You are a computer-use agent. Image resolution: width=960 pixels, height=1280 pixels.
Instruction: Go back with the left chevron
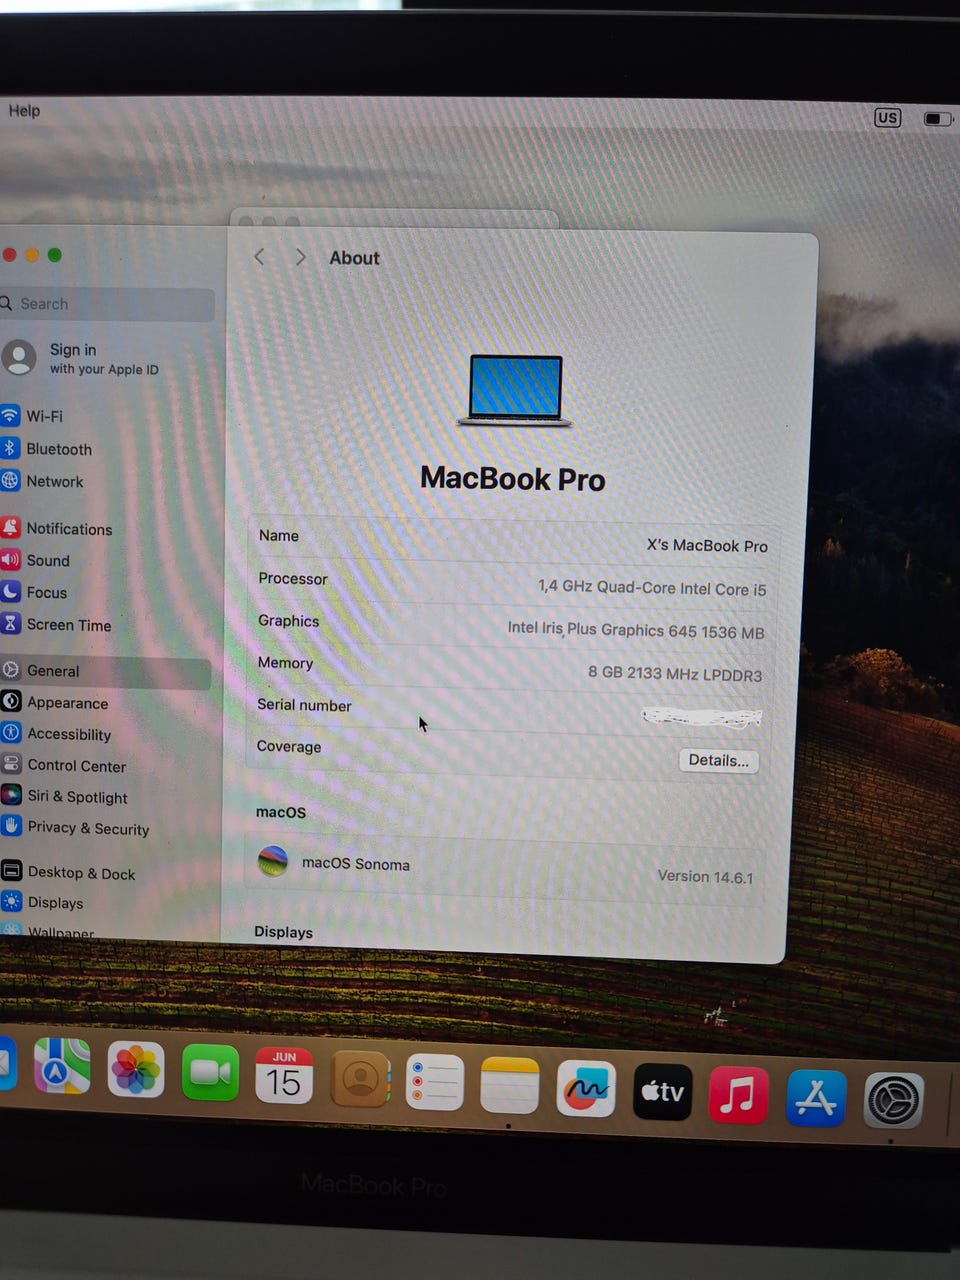(259, 257)
